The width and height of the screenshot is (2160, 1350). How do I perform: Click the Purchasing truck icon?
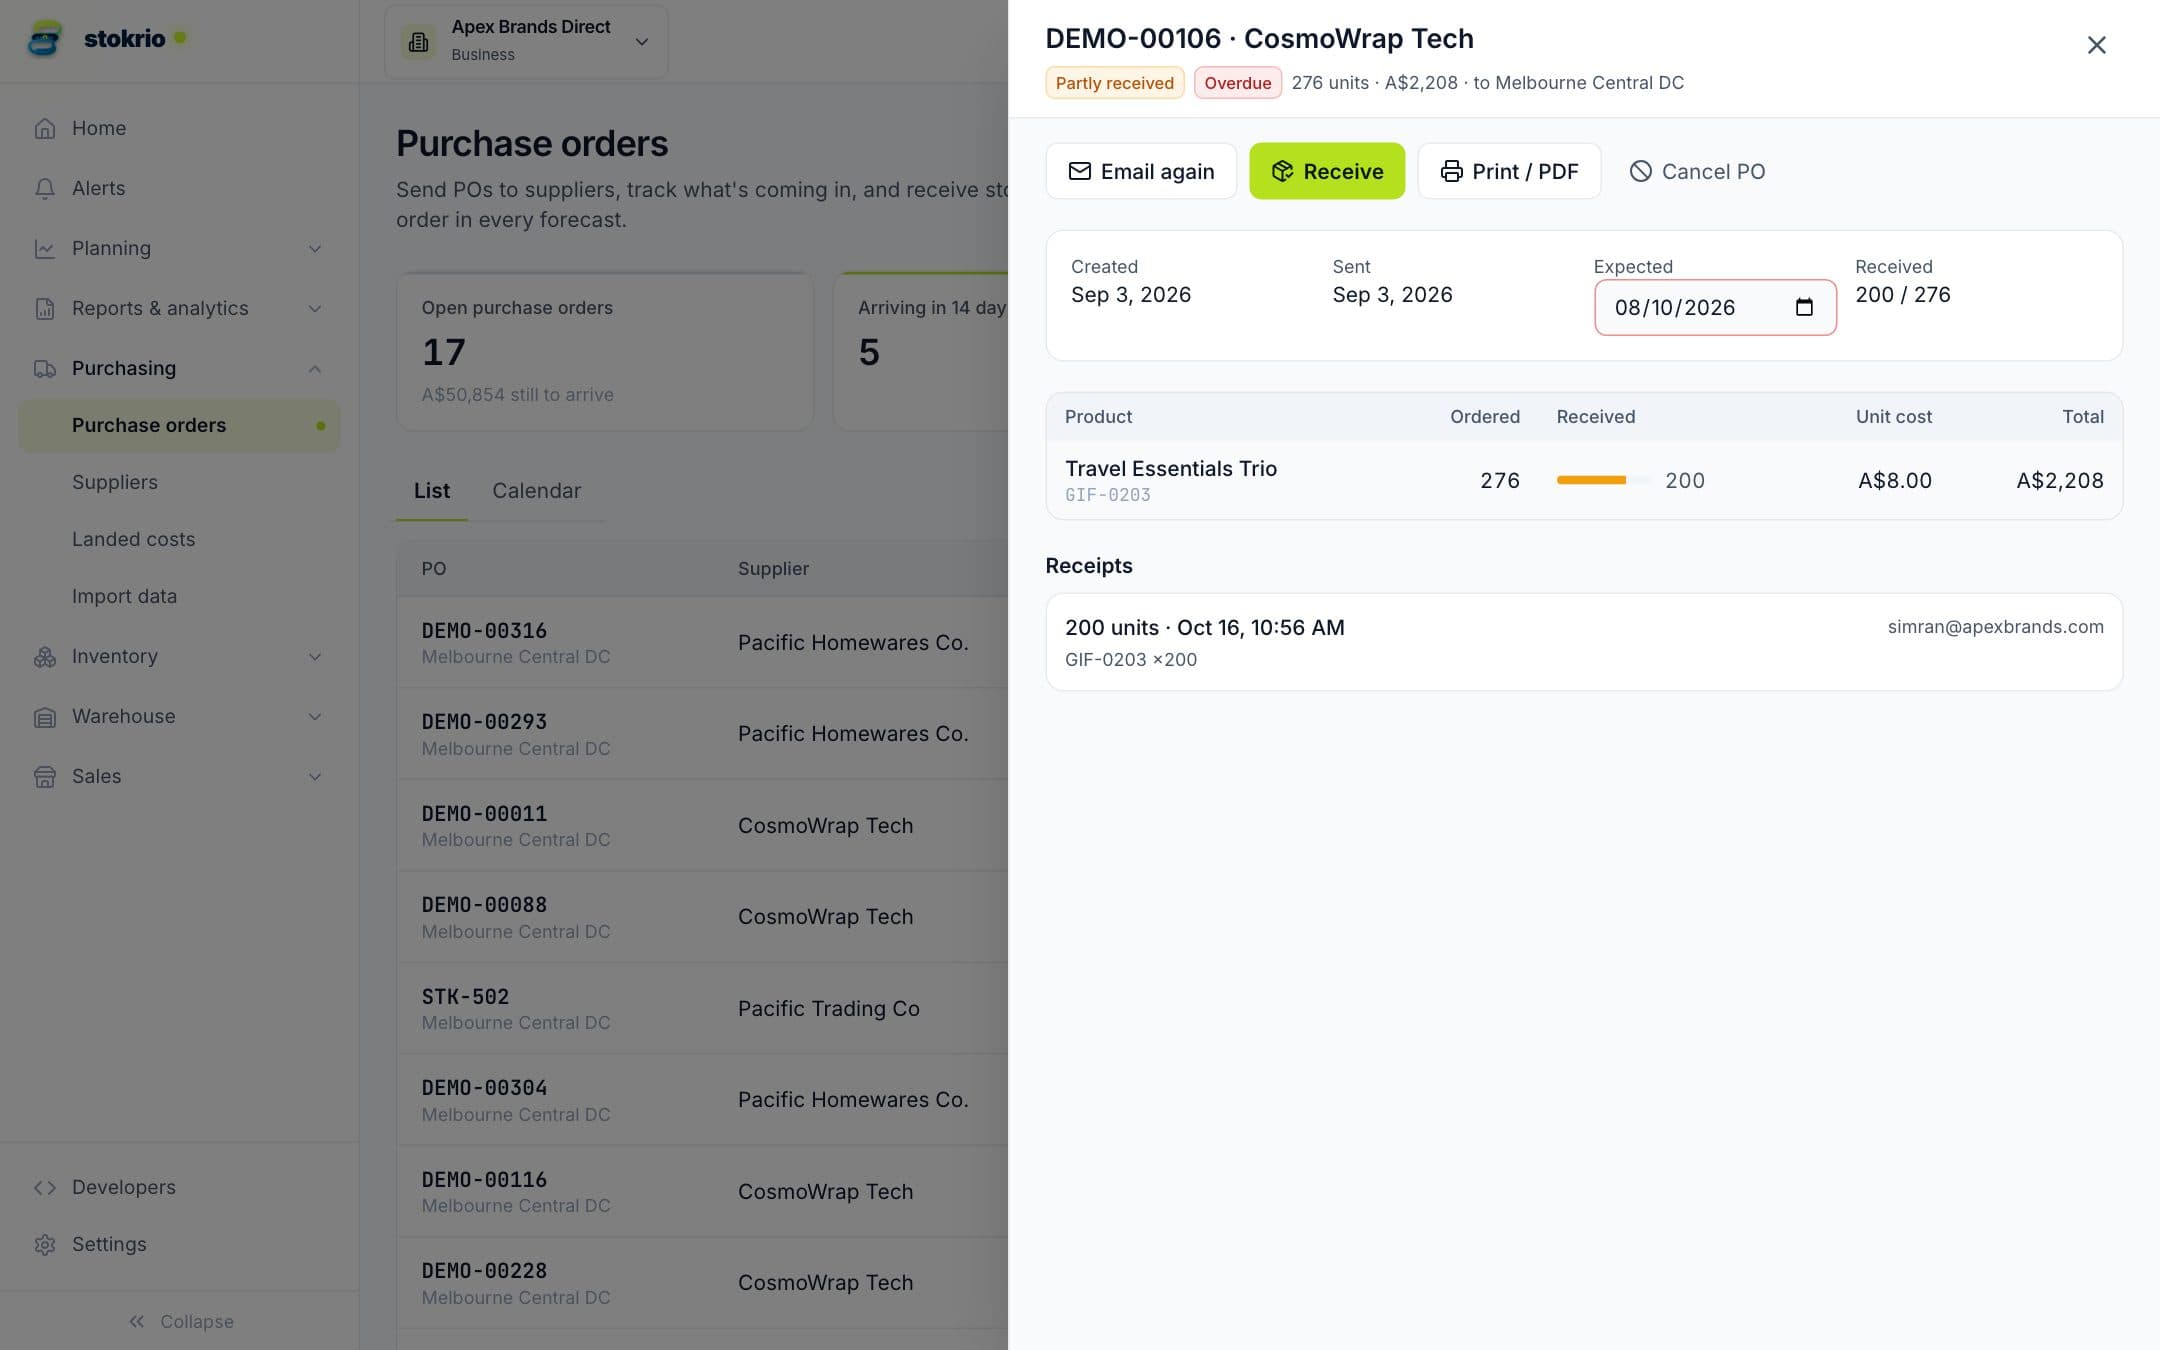[x=44, y=368]
